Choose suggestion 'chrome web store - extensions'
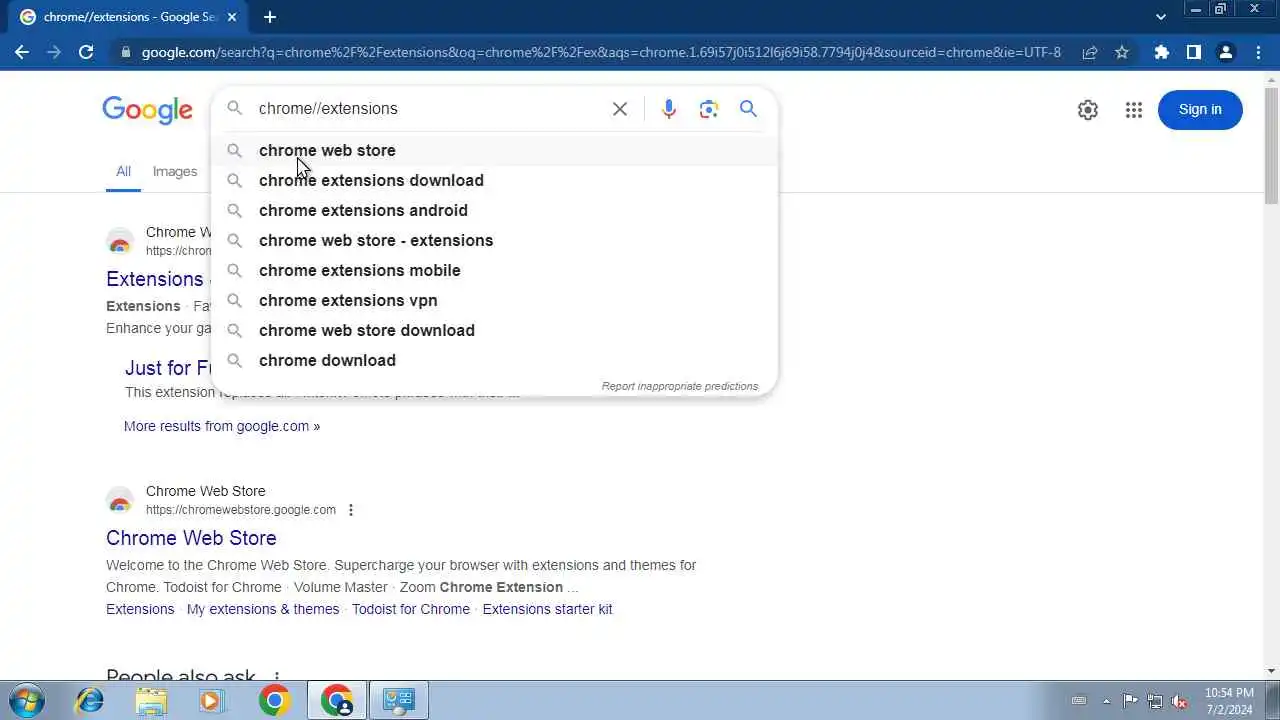 pos(494,240)
